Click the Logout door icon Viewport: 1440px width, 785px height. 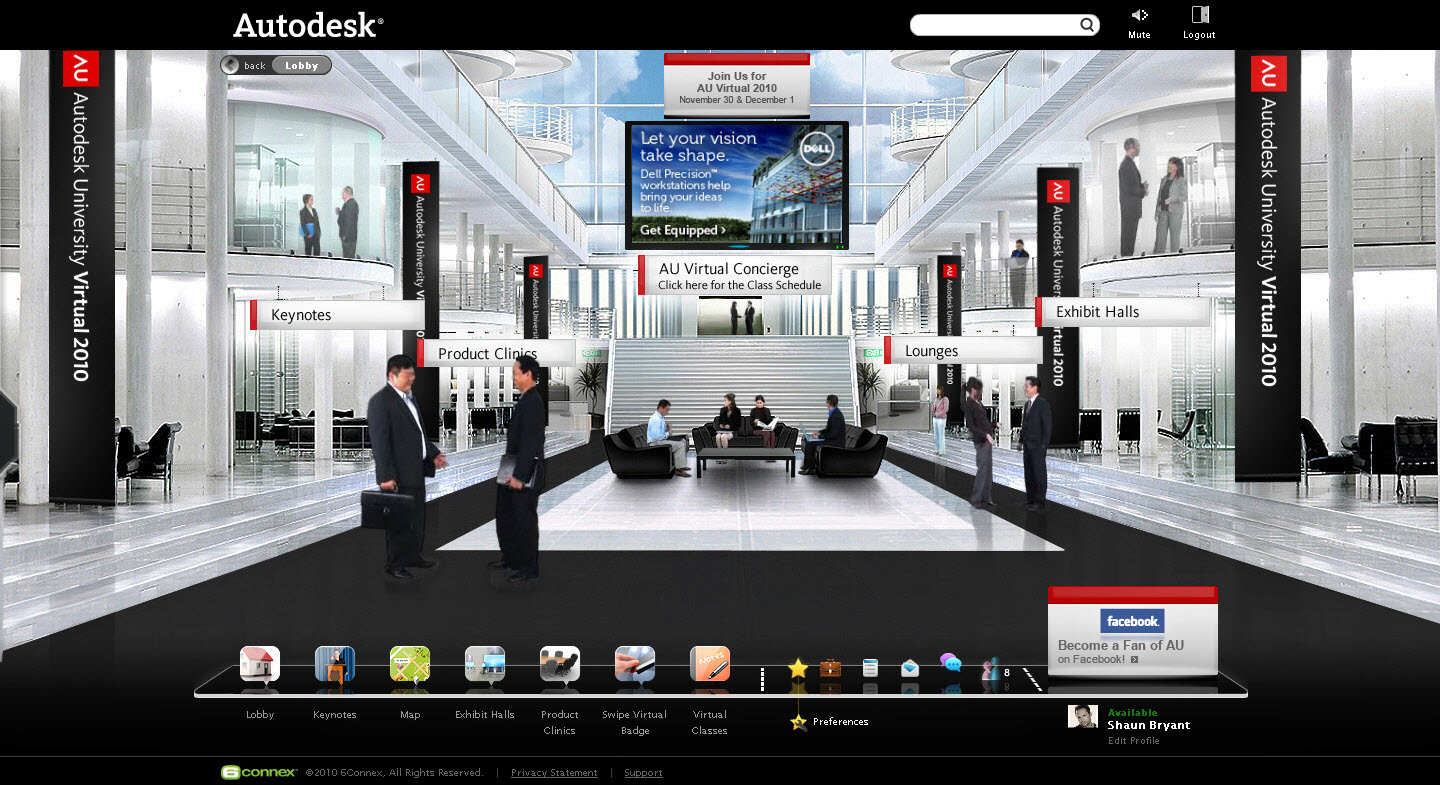coord(1200,15)
